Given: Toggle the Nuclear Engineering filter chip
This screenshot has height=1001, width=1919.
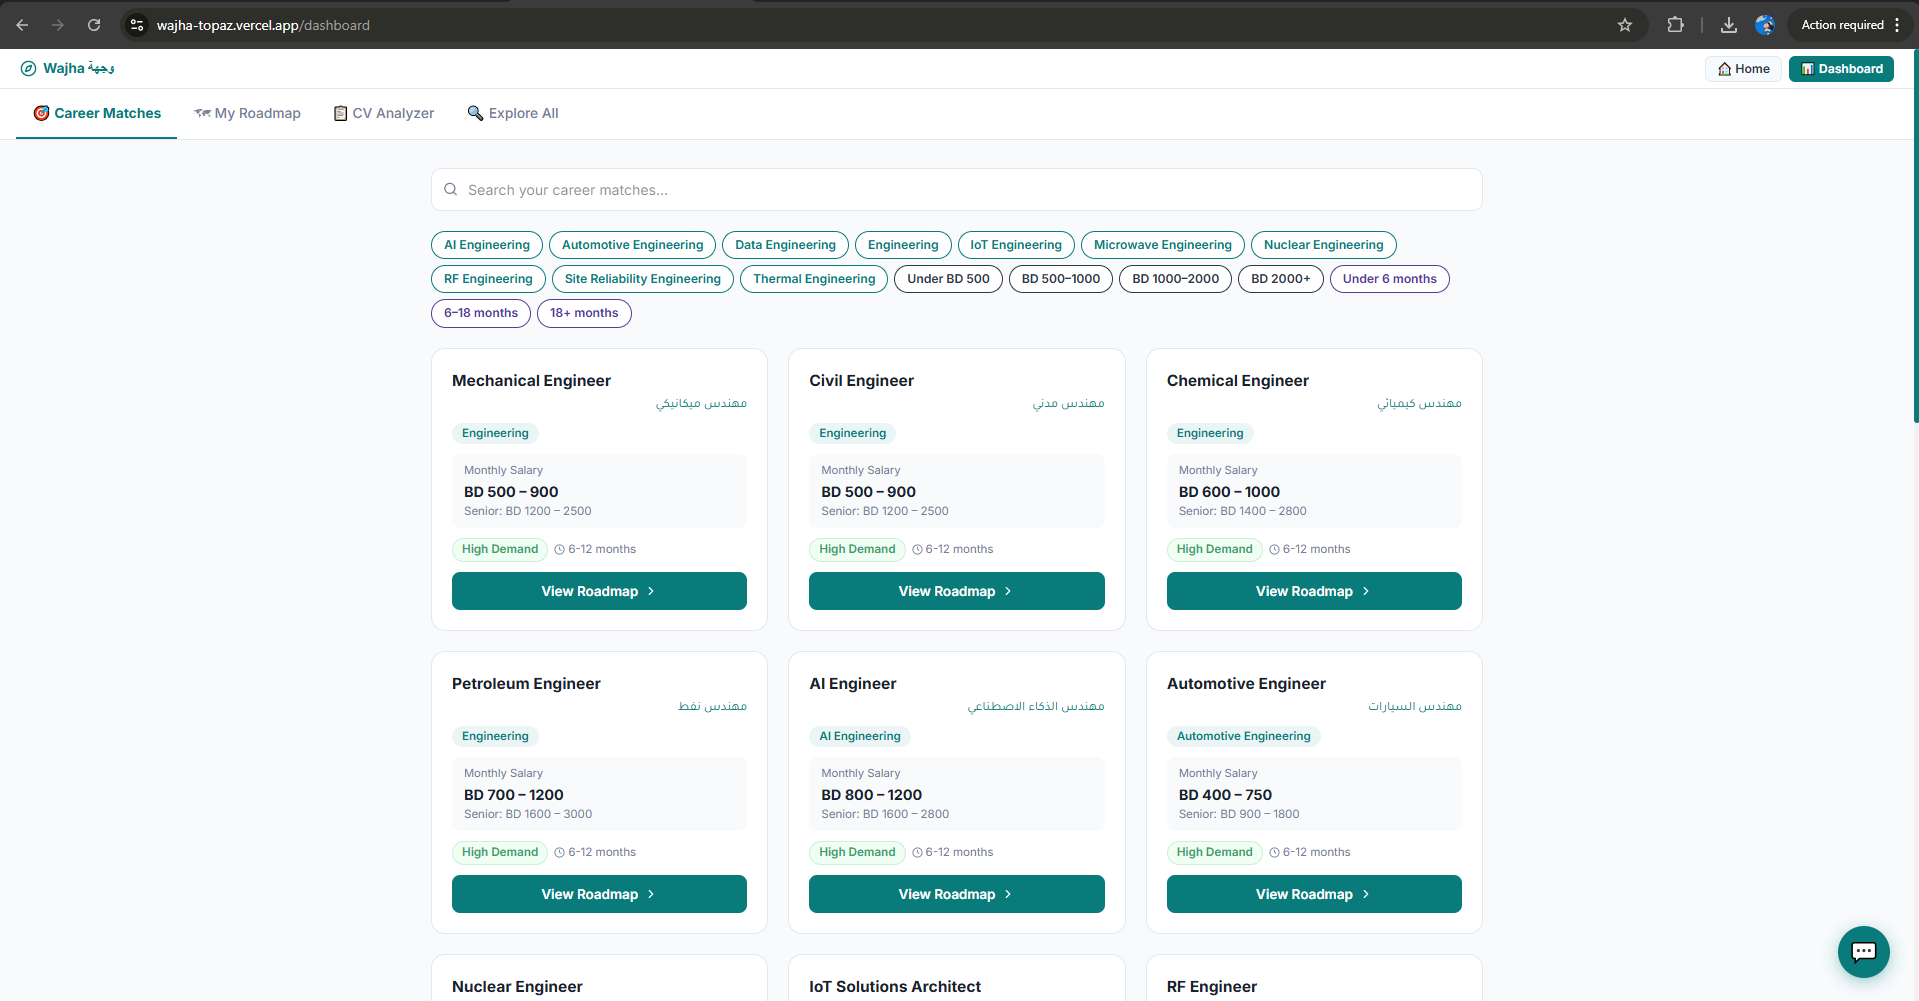Looking at the screenshot, I should pyautogui.click(x=1324, y=245).
